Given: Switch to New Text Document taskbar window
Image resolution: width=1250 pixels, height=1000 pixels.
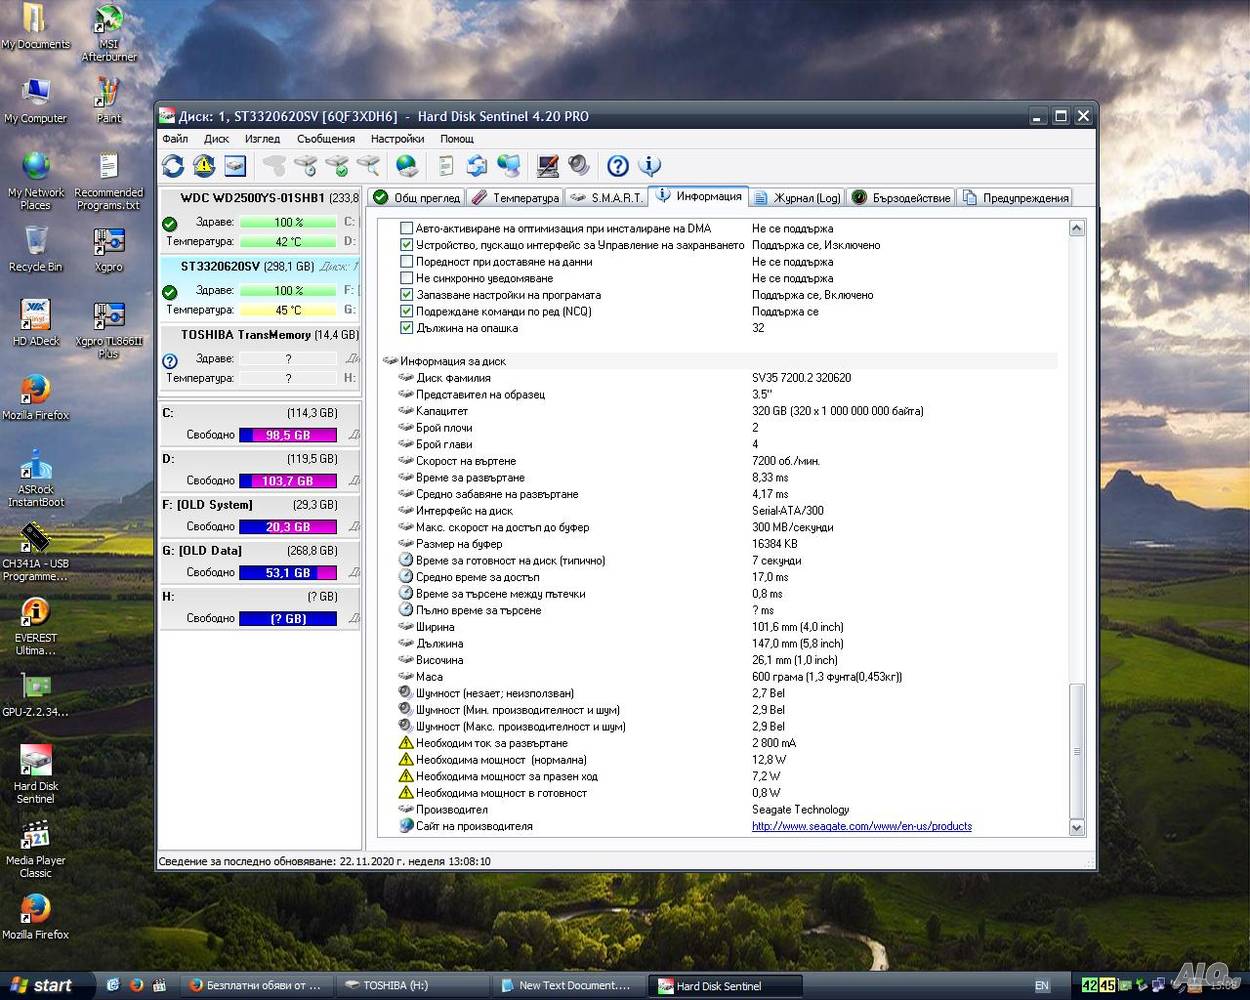Looking at the screenshot, I should [570, 985].
